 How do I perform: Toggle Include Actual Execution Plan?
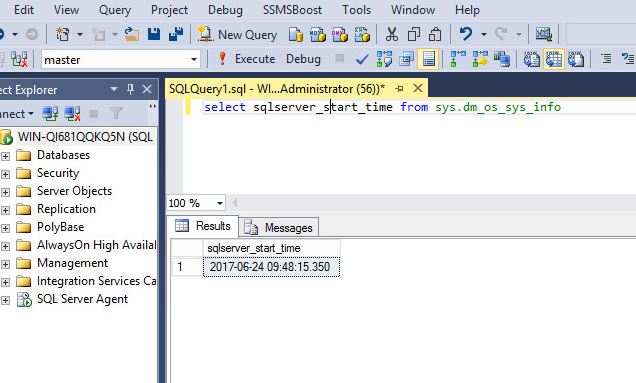tap(458, 59)
